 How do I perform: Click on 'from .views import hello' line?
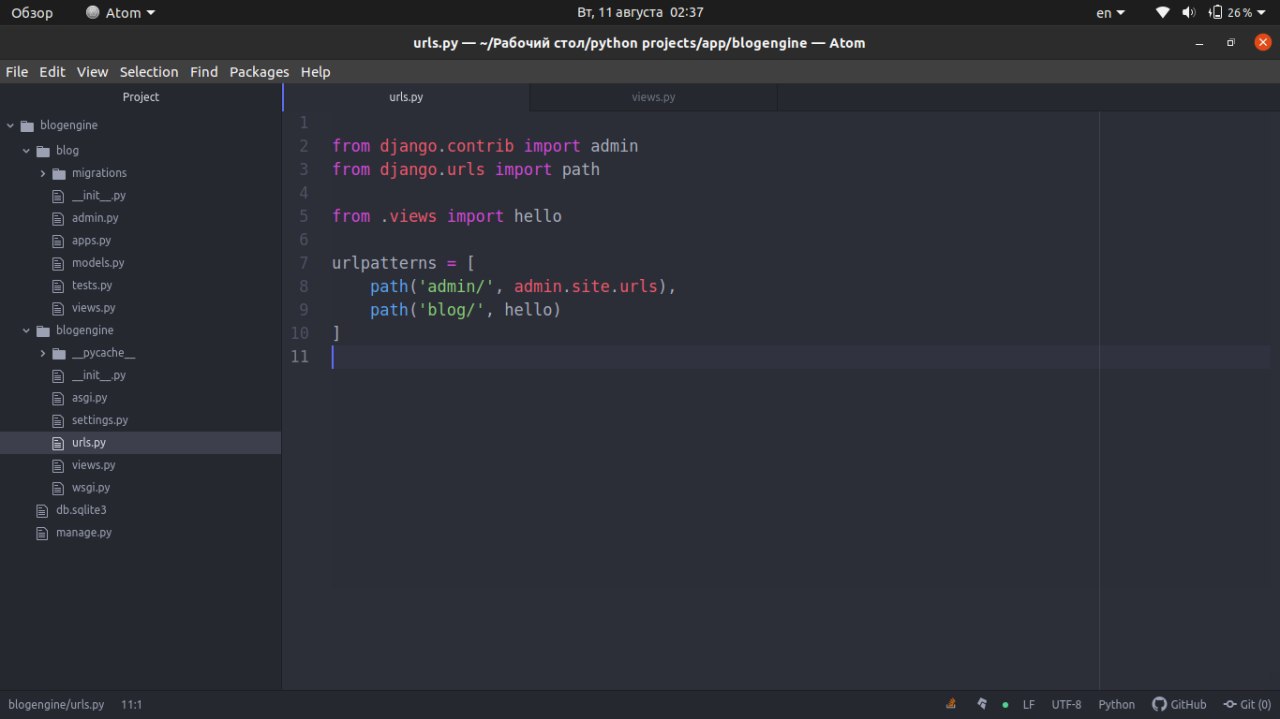tap(447, 216)
